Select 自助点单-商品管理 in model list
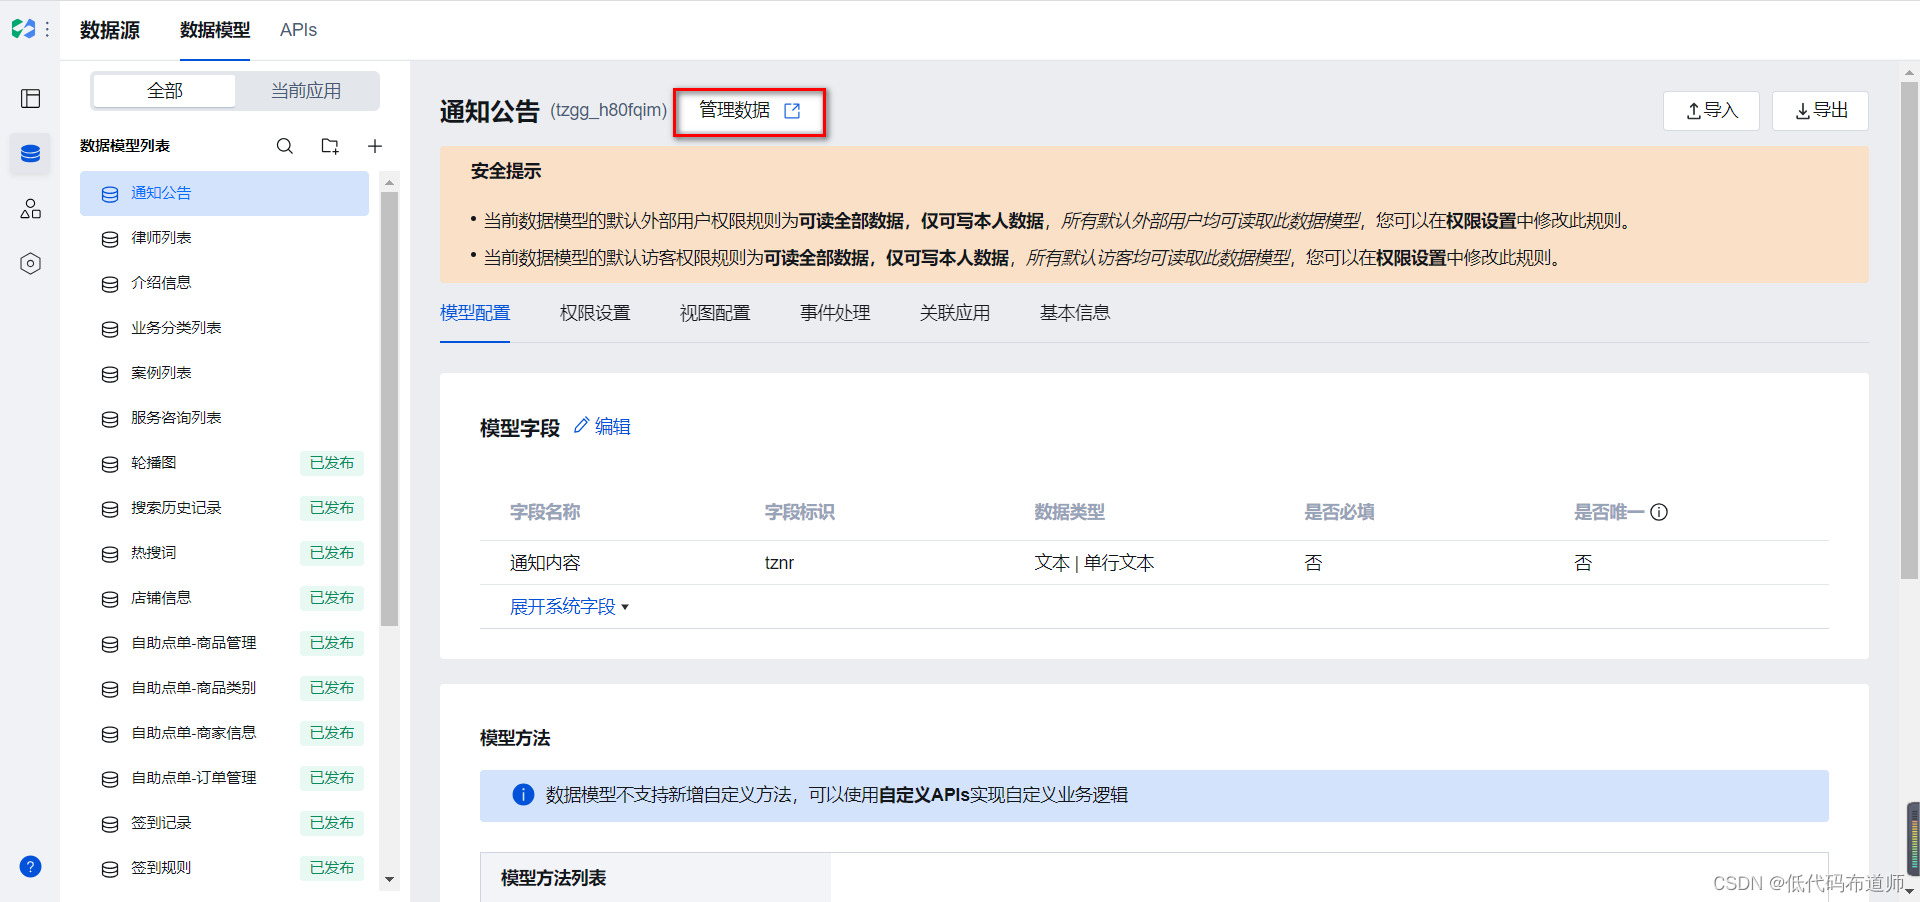The width and height of the screenshot is (1920, 902). pyautogui.click(x=224, y=643)
